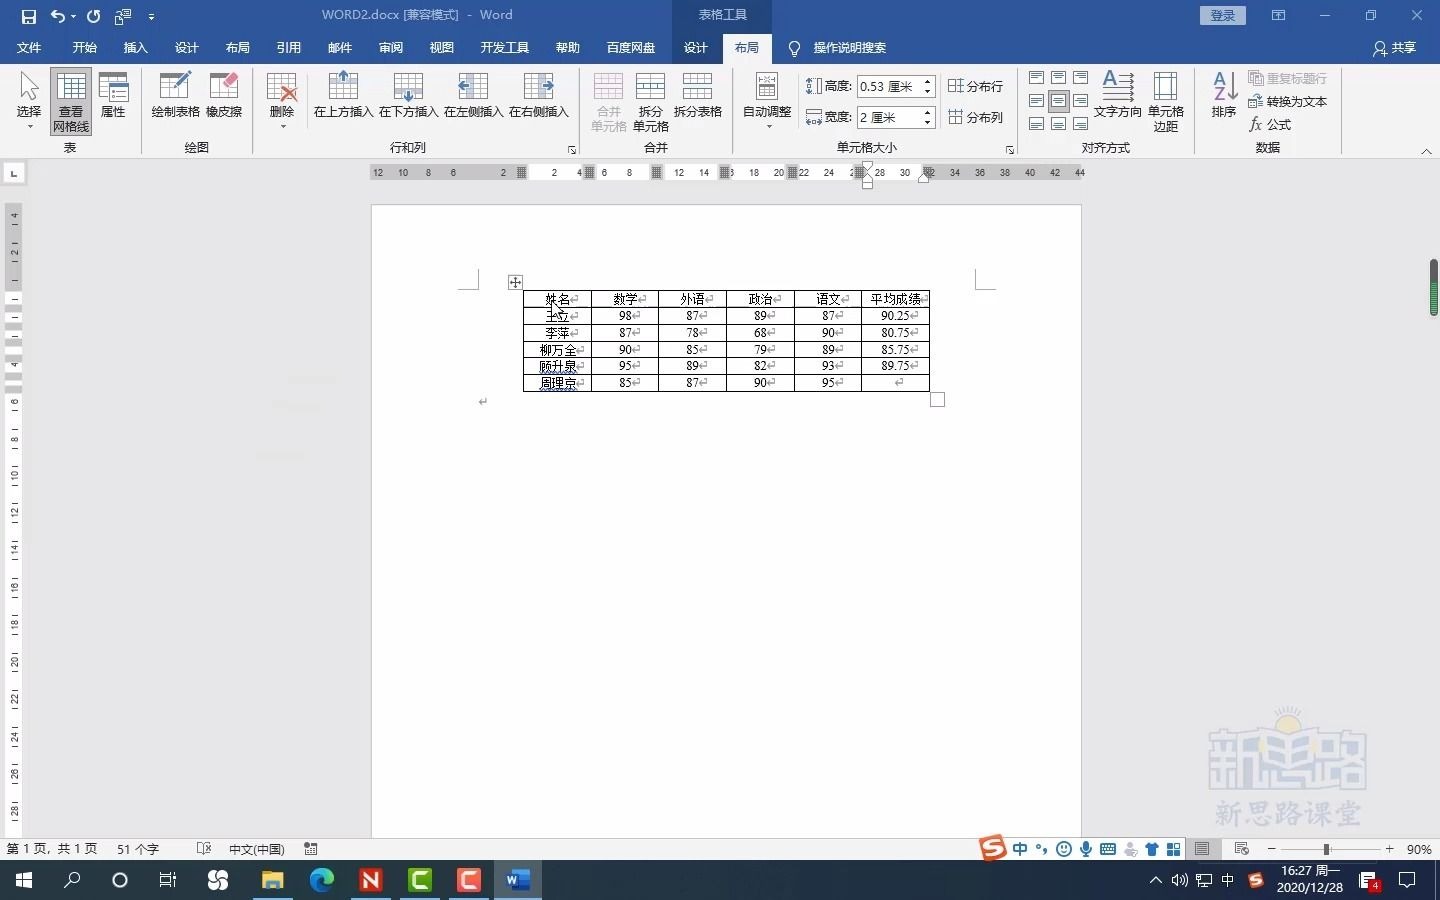This screenshot has height=900, width=1440.
Task: Change text direction with 文字方向 icon
Action: click(1118, 100)
